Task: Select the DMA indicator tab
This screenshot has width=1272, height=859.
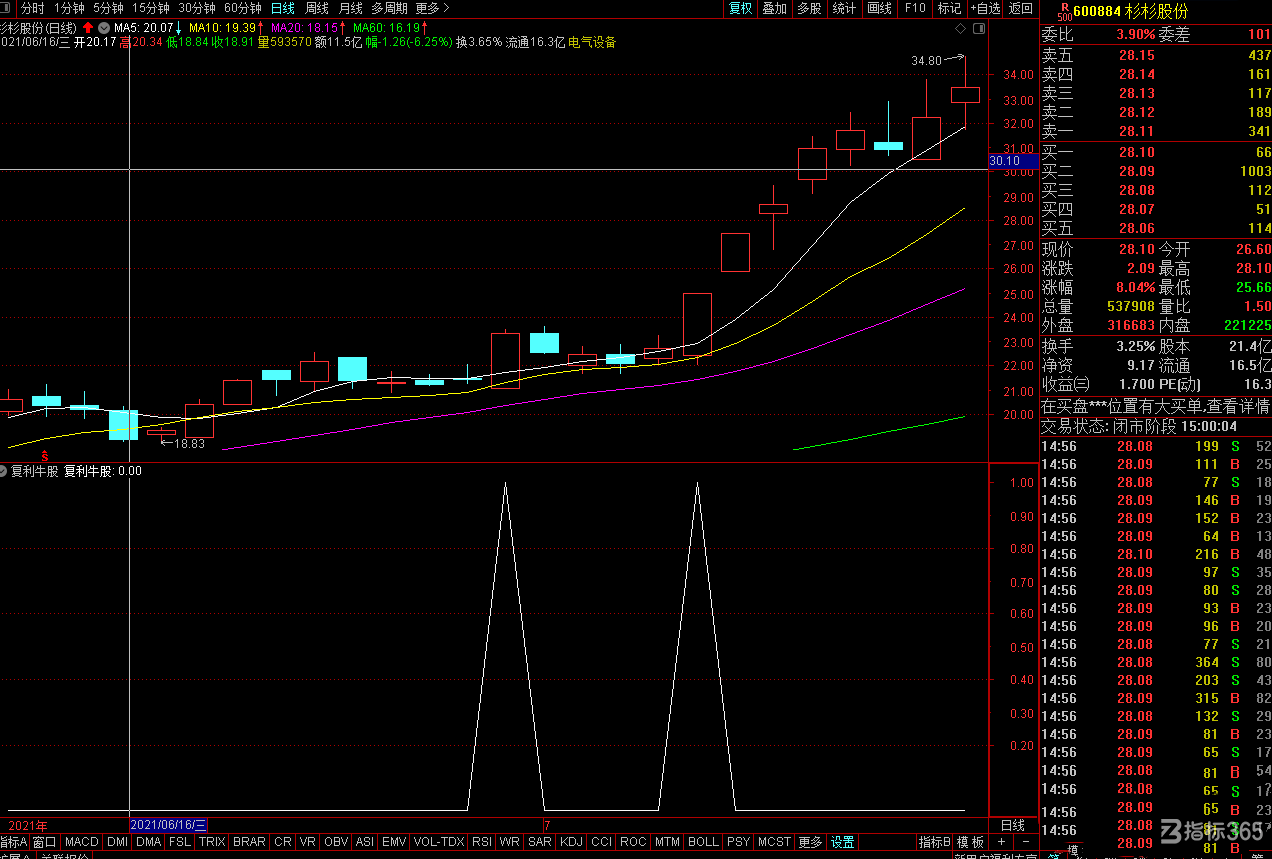Action: coord(149,842)
